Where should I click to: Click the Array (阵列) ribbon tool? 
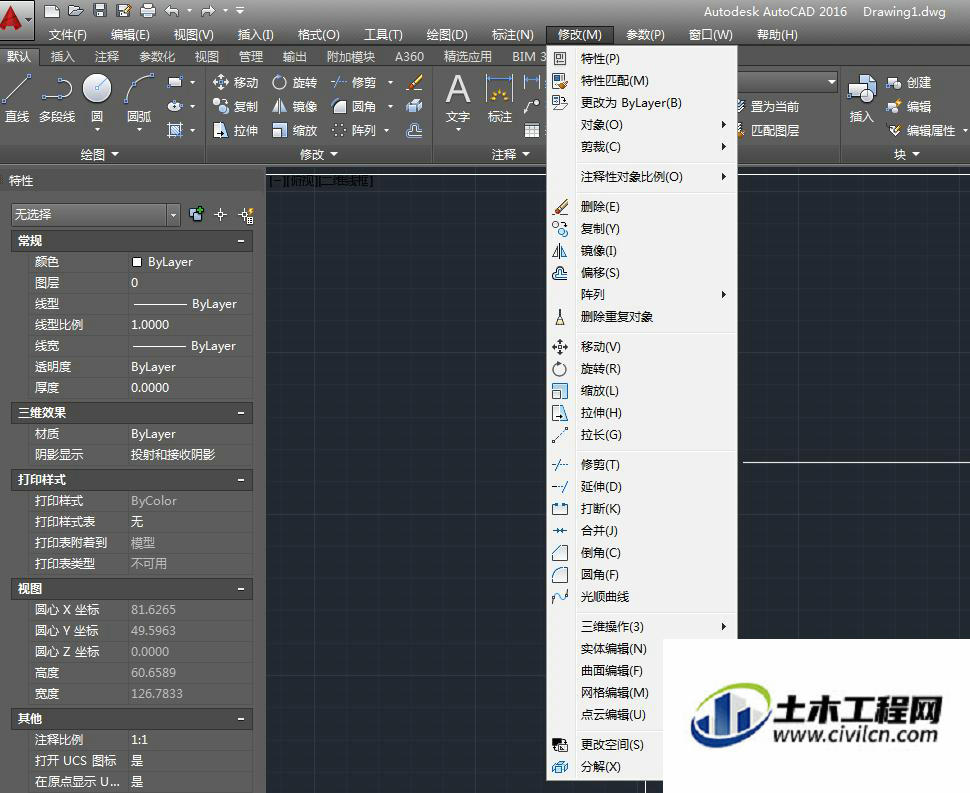tap(354, 131)
